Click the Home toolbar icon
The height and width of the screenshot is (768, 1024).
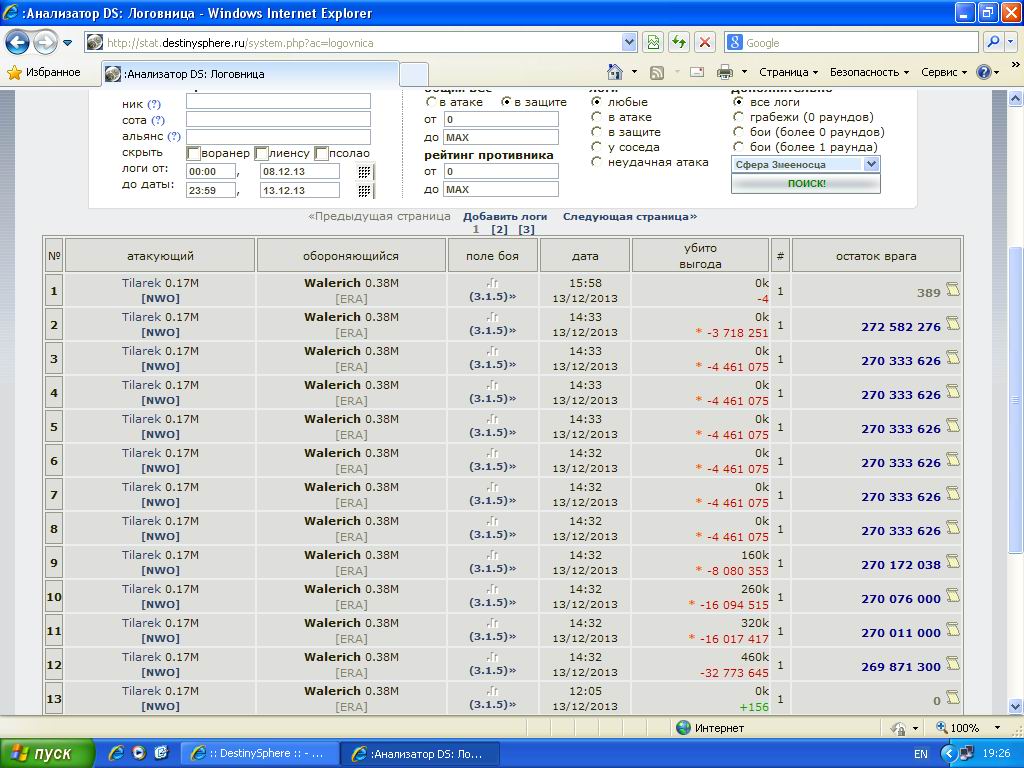[616, 72]
